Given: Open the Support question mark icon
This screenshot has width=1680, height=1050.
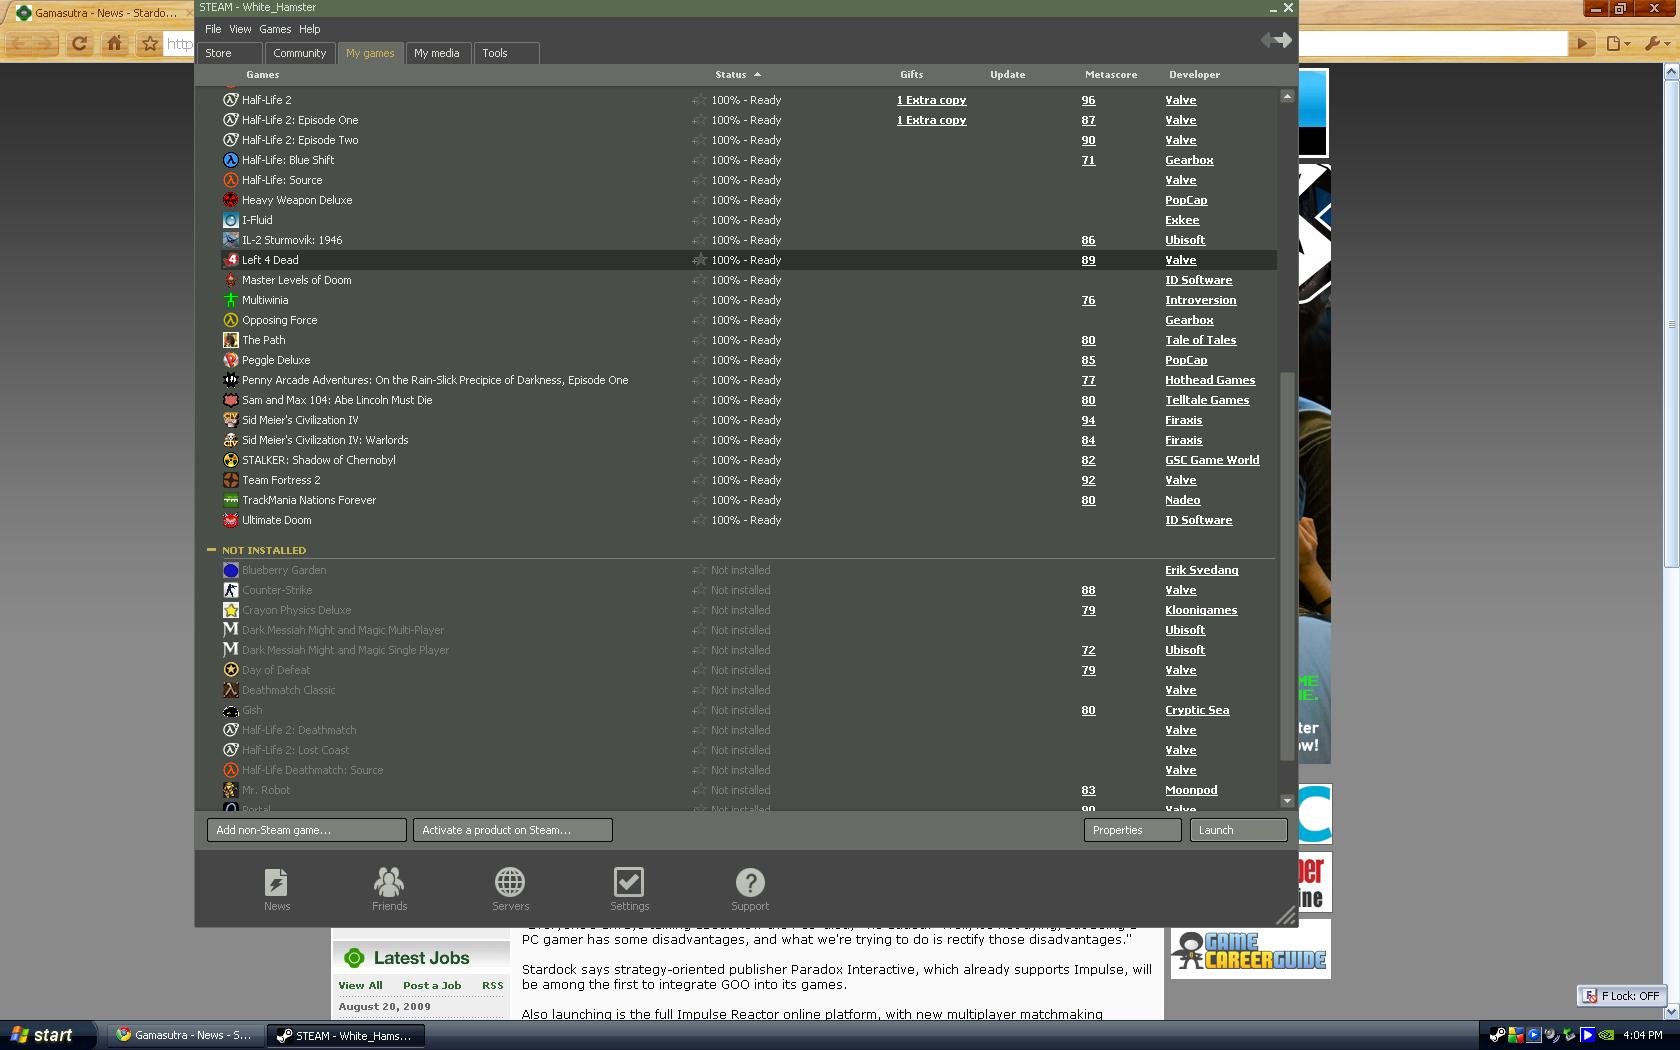Looking at the screenshot, I should point(750,882).
